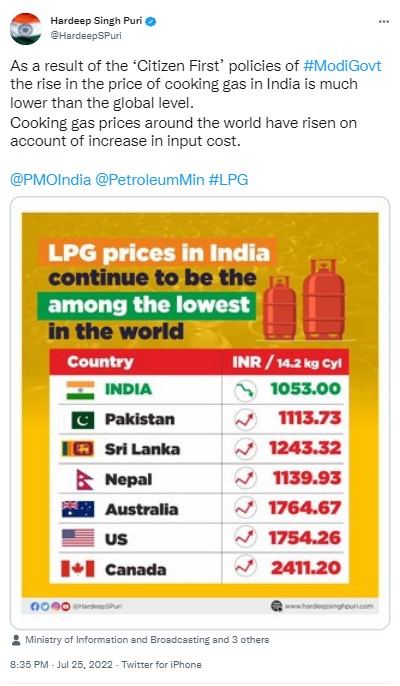This screenshot has width=400, height=686.
Task: Click the India flag icon in the table
Action: [80, 390]
